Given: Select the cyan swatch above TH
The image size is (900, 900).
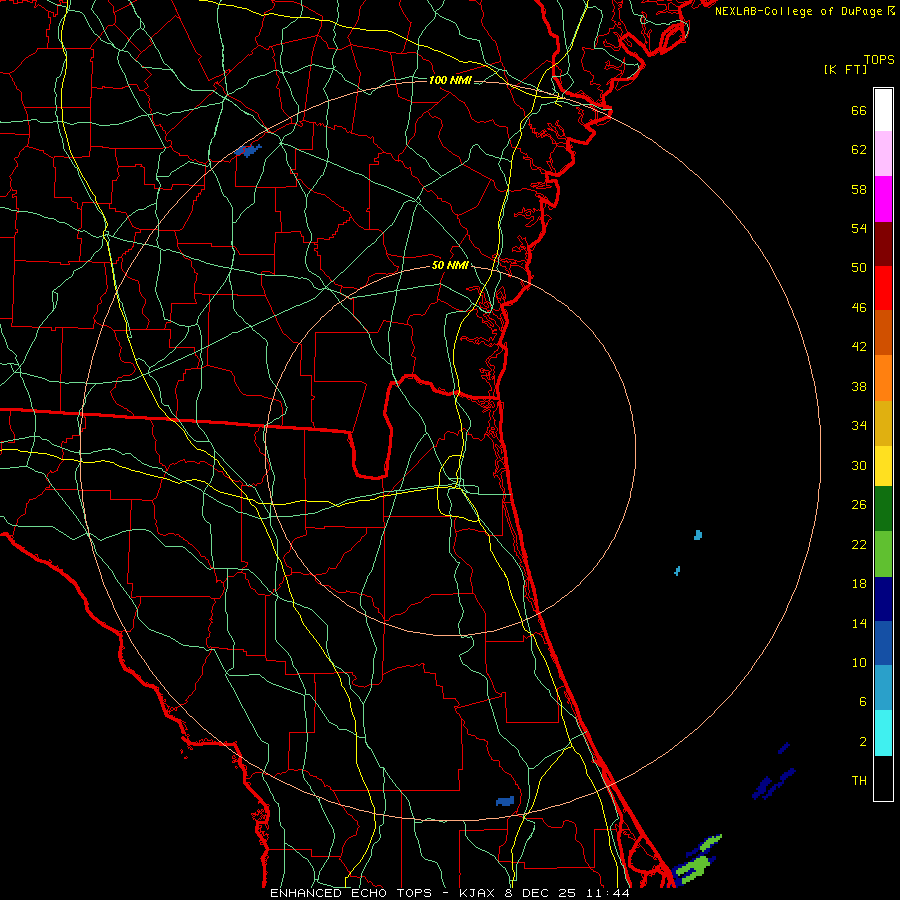Looking at the screenshot, I should tap(883, 733).
